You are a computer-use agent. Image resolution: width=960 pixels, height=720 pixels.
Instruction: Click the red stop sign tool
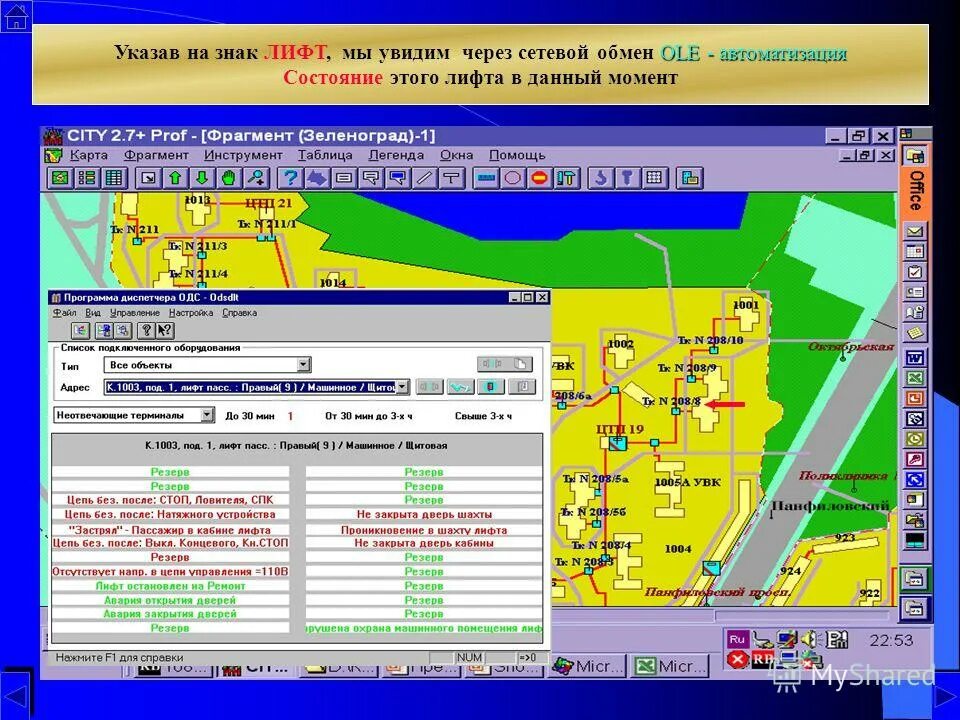click(x=539, y=178)
